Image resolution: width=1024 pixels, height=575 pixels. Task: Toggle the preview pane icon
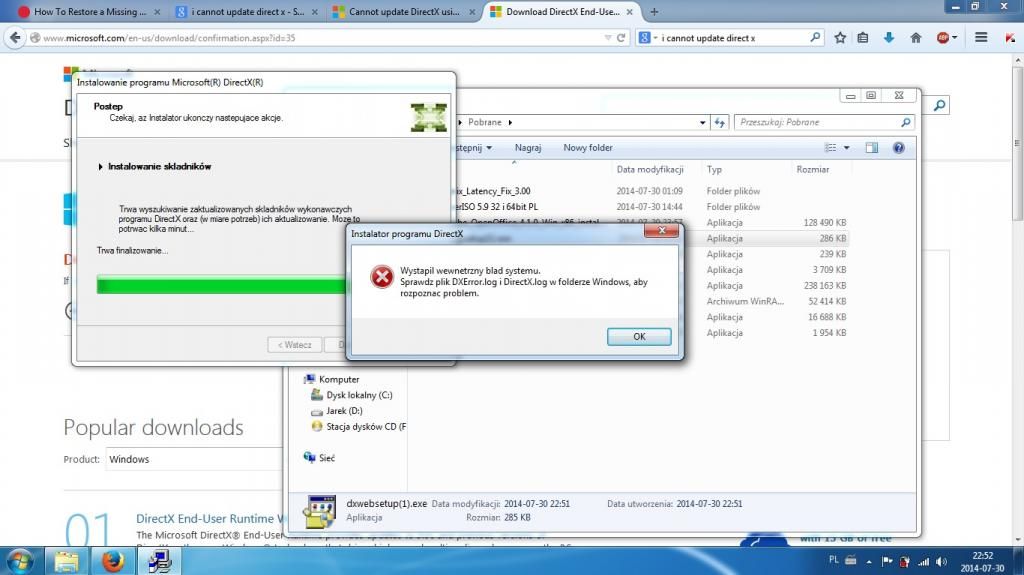tap(871, 148)
